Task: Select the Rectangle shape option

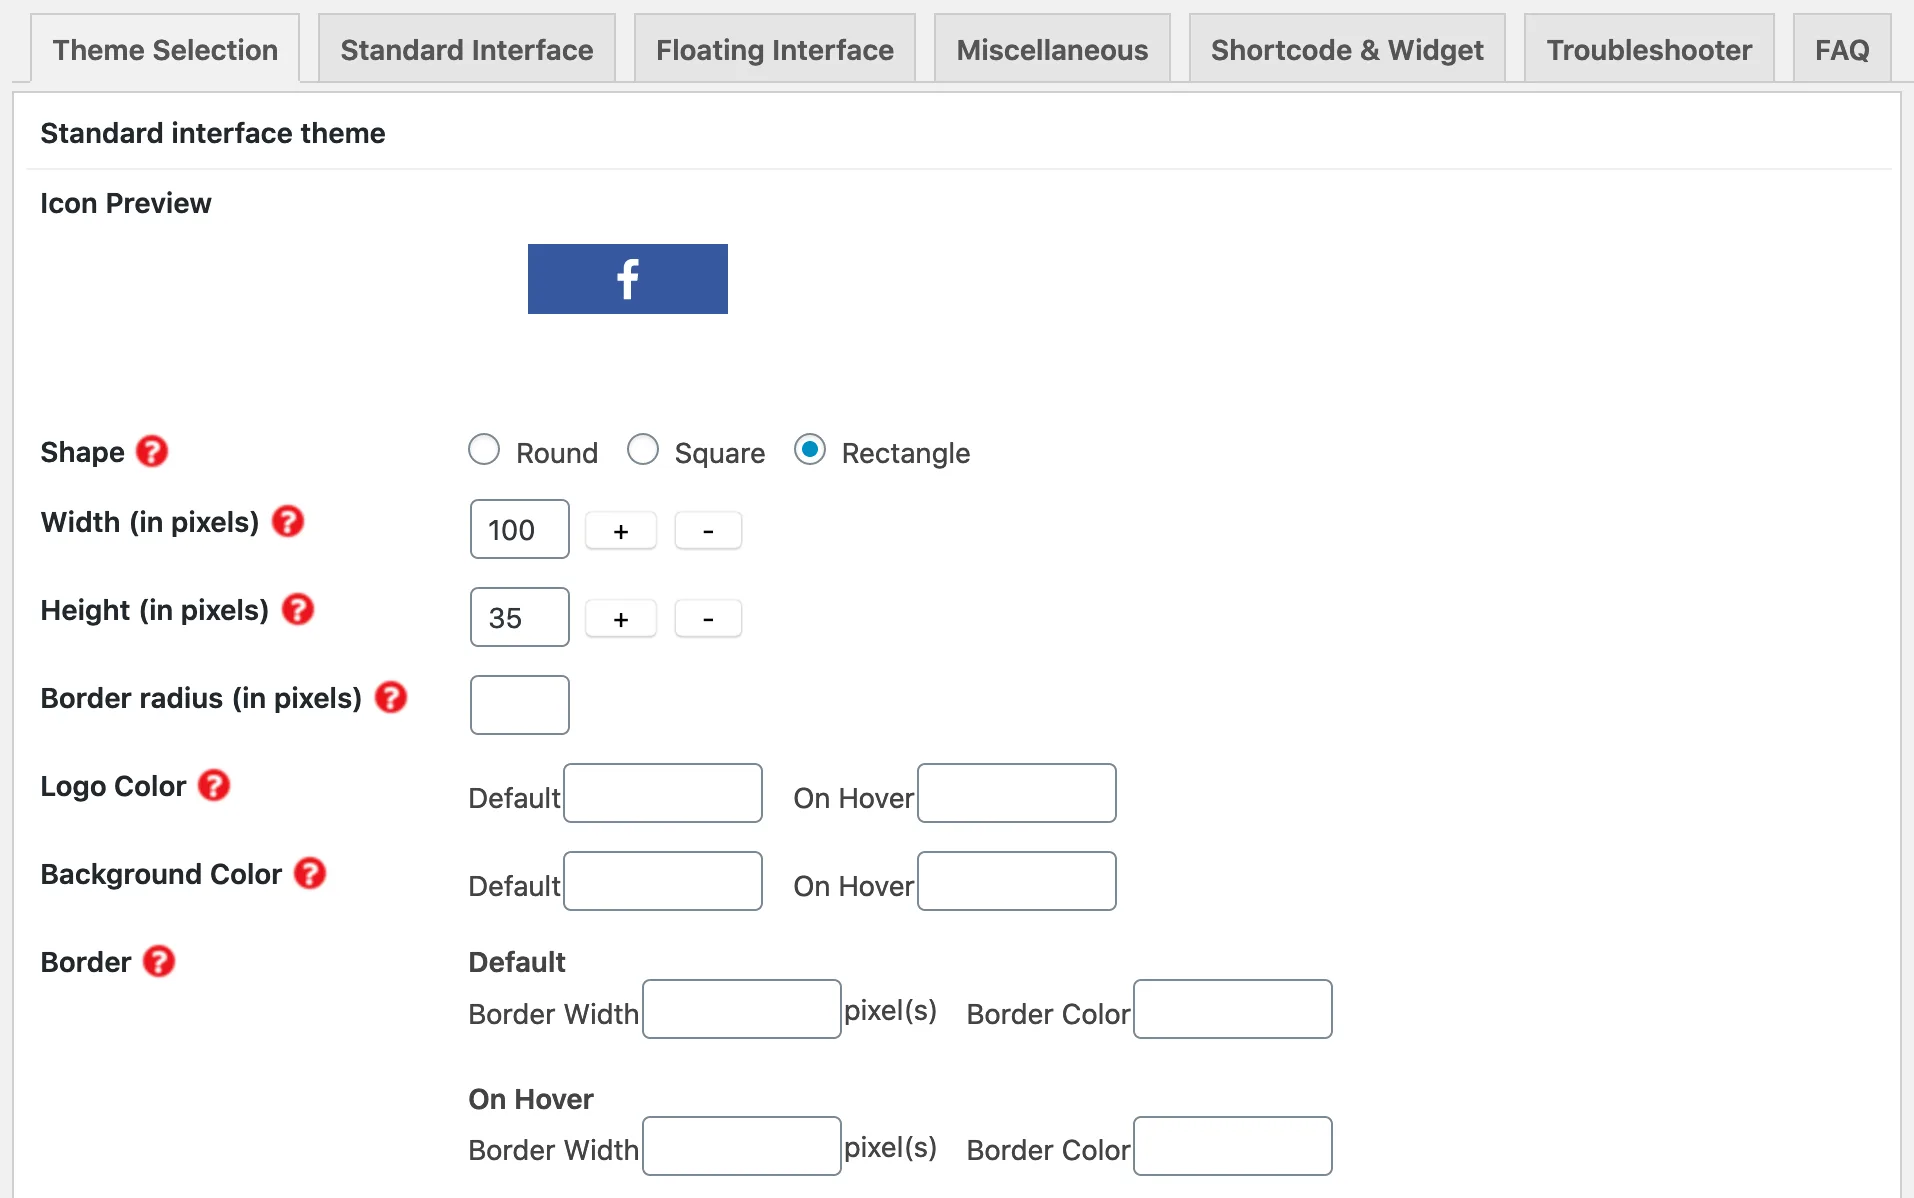Action: tap(810, 450)
